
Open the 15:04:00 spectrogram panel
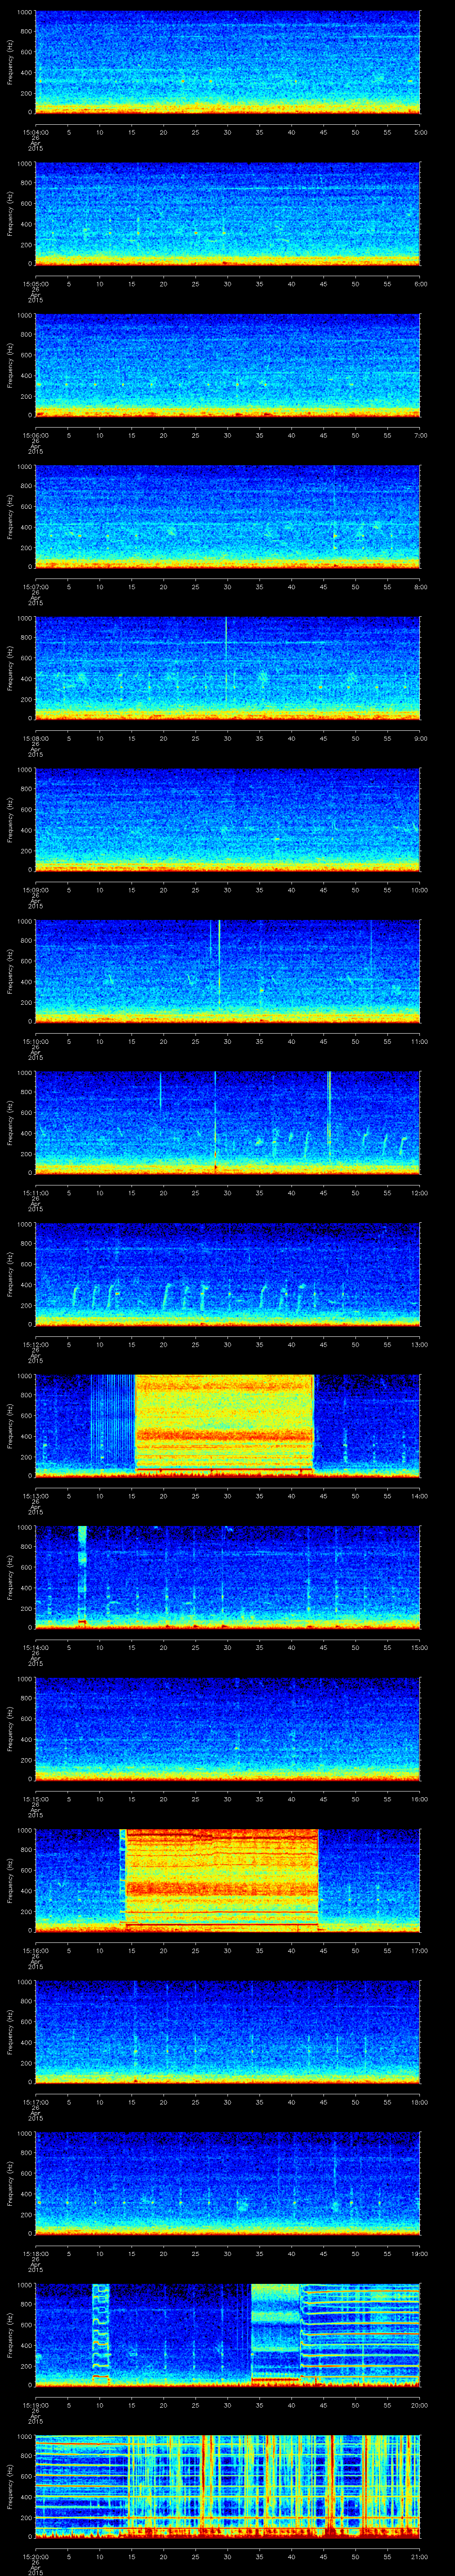[x=227, y=63]
